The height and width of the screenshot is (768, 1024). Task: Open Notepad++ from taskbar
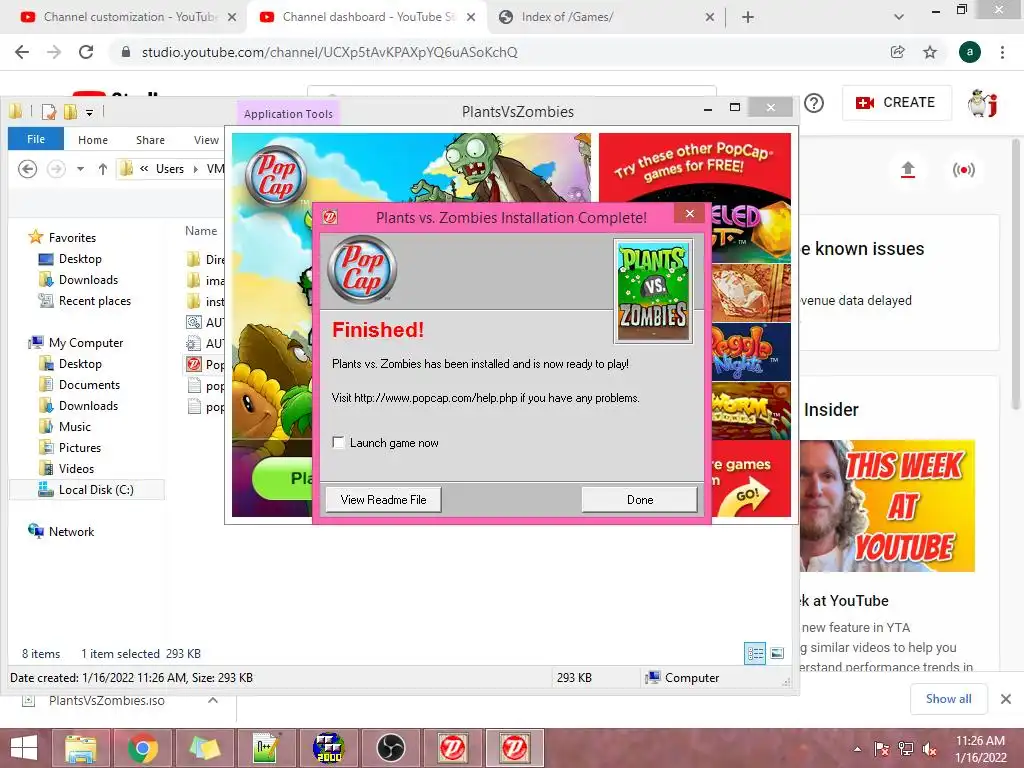tap(266, 748)
